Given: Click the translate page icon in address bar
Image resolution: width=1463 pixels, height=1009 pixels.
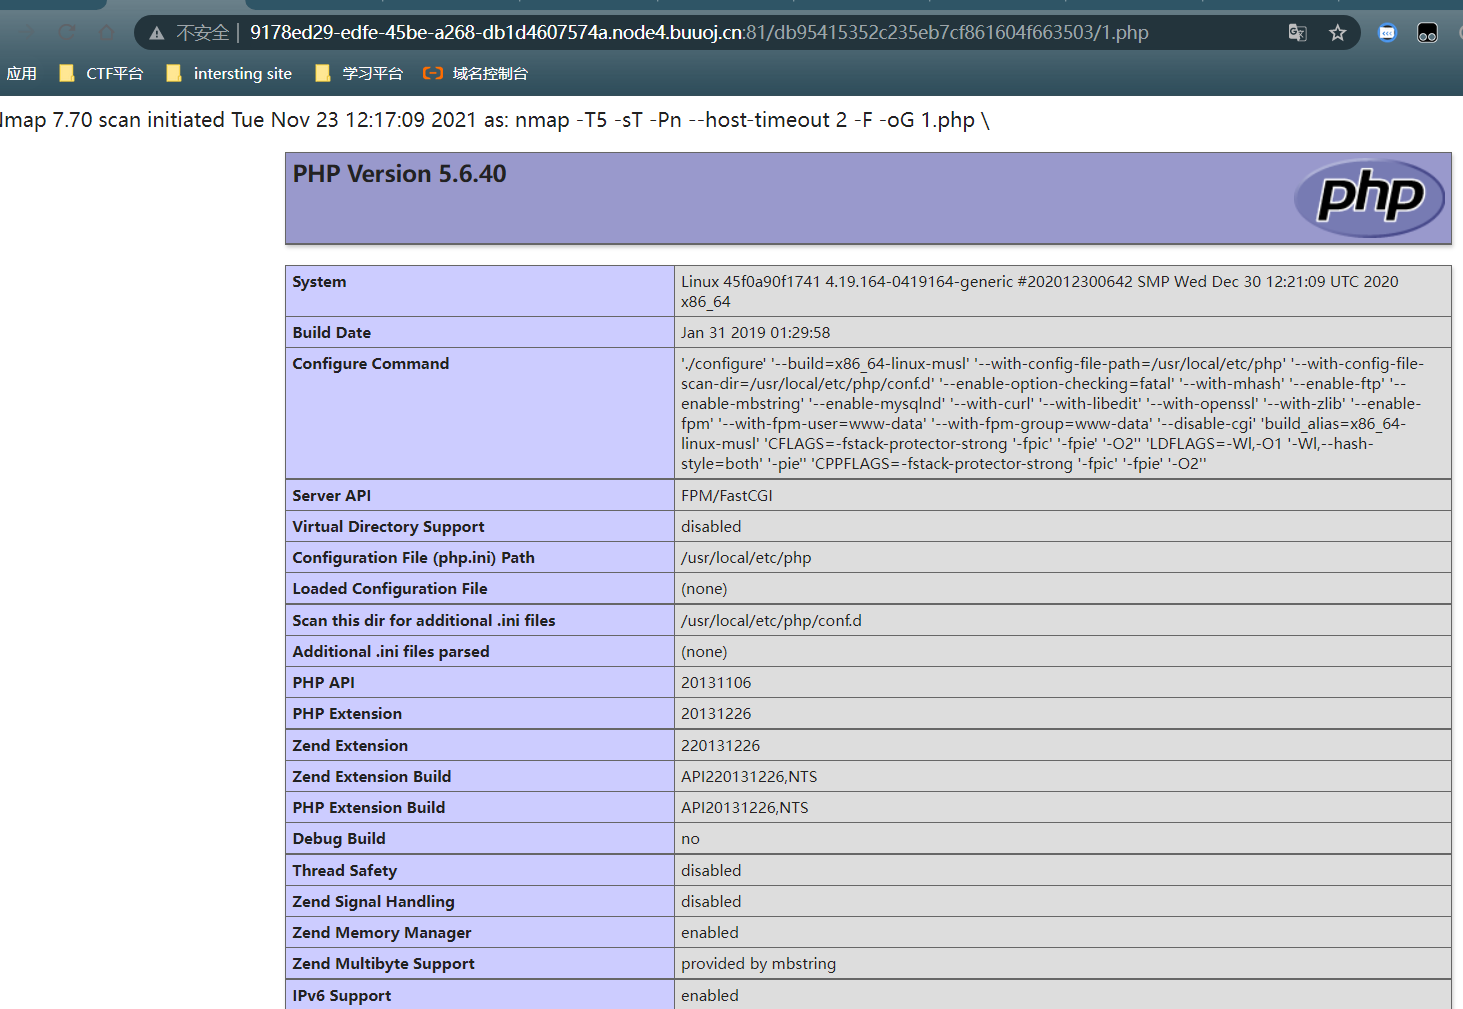Looking at the screenshot, I should tap(1297, 33).
